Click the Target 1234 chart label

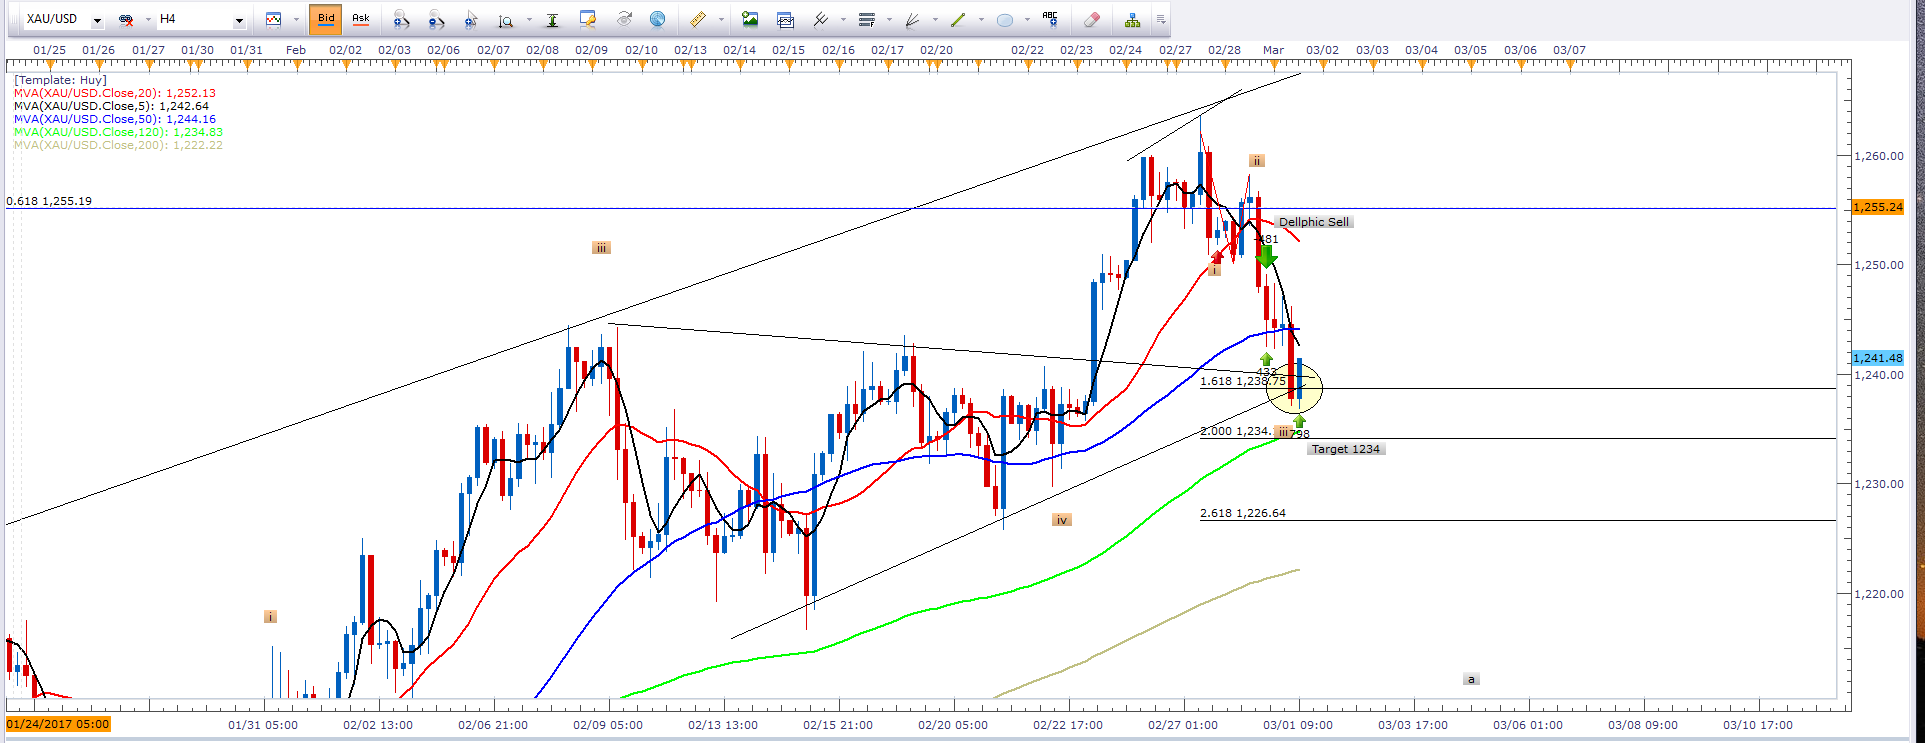(1345, 449)
